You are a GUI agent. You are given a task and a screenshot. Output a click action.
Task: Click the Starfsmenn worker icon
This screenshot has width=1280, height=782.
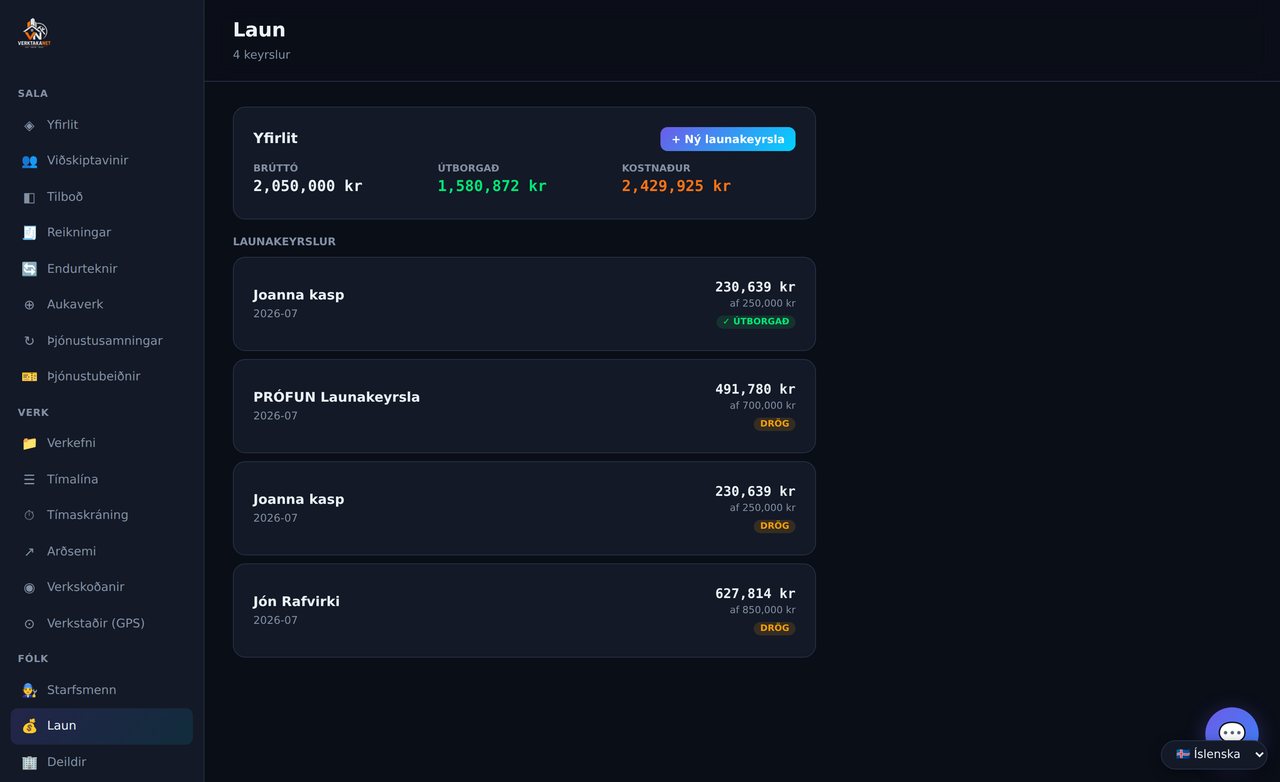[x=29, y=690]
